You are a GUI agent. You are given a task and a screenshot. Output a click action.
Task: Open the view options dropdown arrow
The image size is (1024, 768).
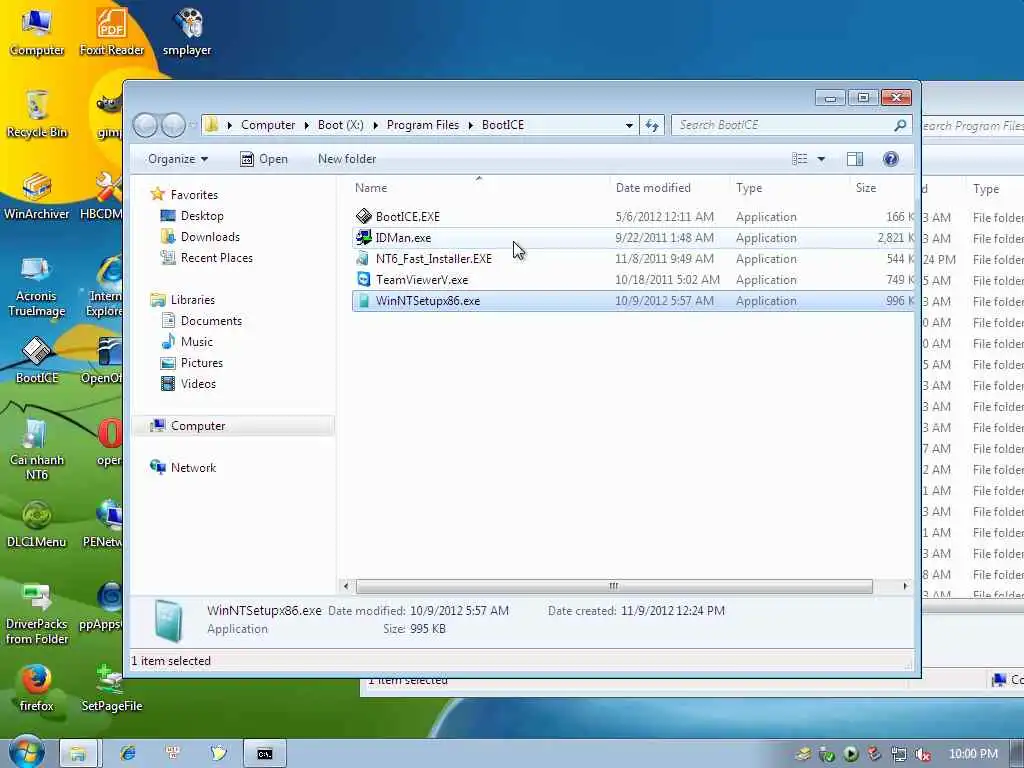click(822, 159)
